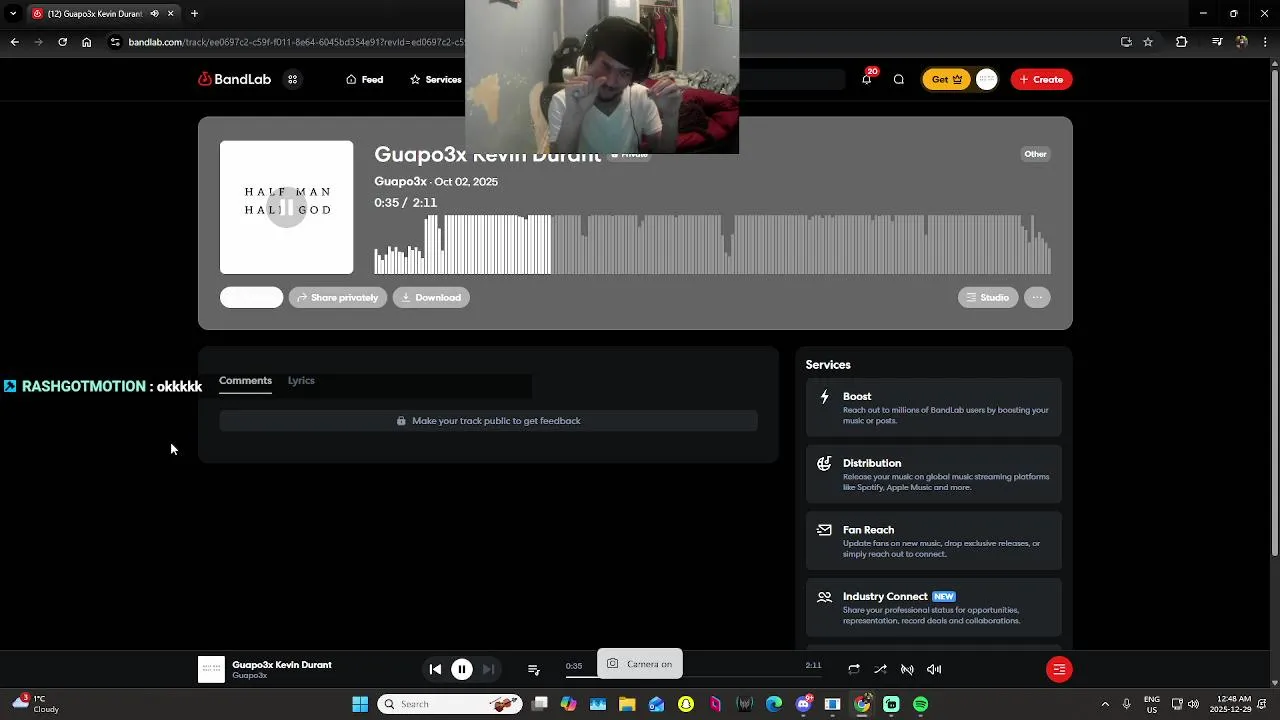Open the BandLab home logo
The width and height of the screenshot is (1280, 720).
(x=234, y=79)
